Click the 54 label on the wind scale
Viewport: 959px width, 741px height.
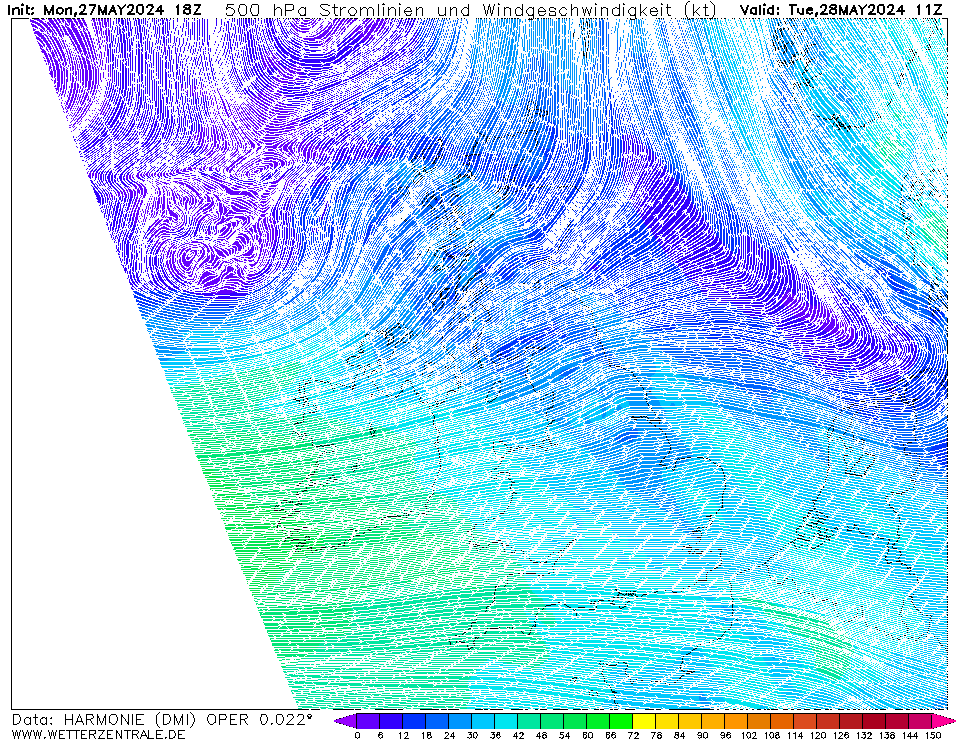tap(564, 735)
